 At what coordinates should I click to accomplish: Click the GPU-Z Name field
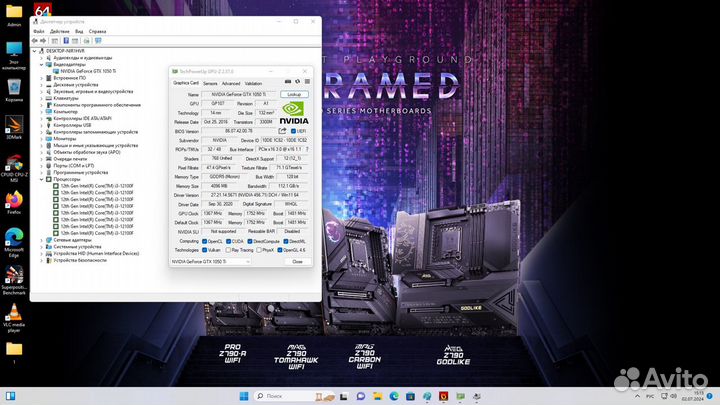(x=239, y=94)
